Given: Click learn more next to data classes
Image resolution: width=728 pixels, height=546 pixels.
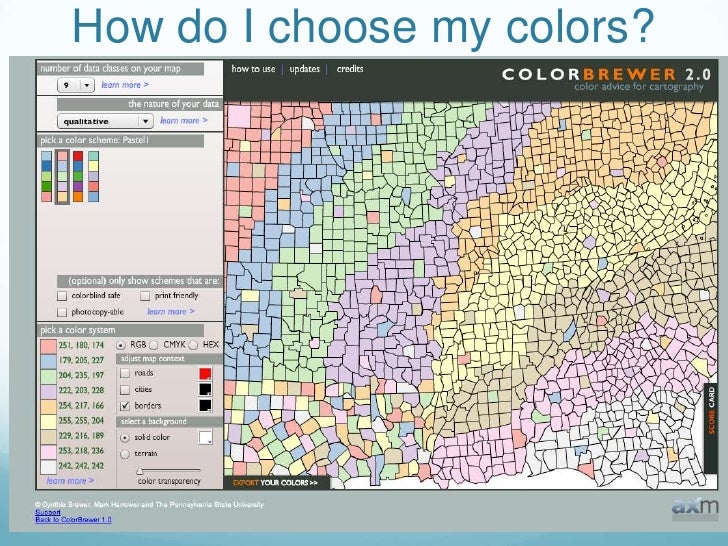Looking at the screenshot, I should 125,85.
